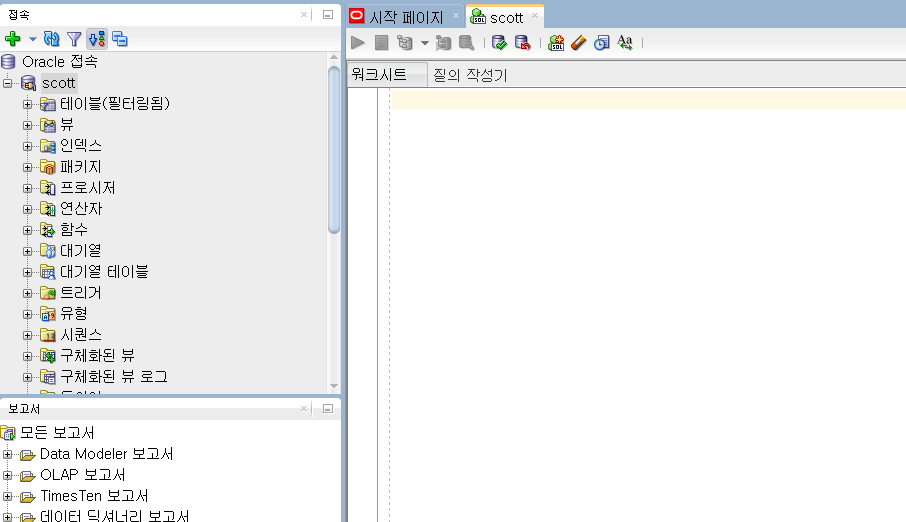Collapse all connection tree nodes icon
The image size is (906, 522).
120,39
